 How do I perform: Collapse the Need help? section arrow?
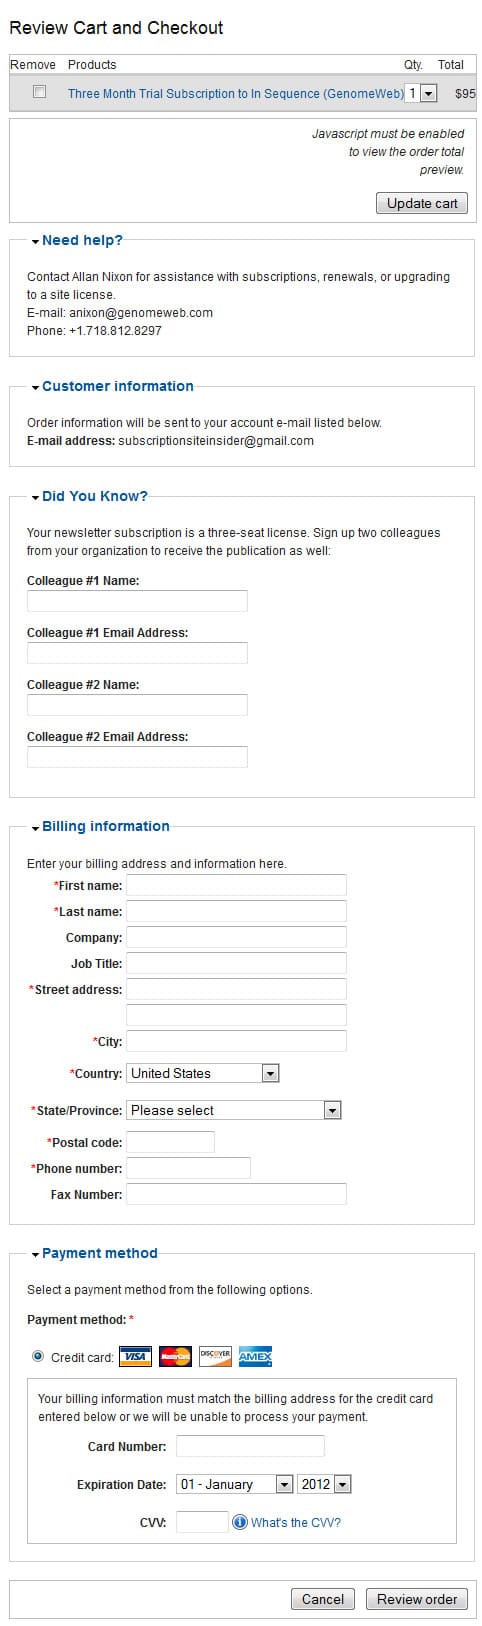click(x=36, y=242)
